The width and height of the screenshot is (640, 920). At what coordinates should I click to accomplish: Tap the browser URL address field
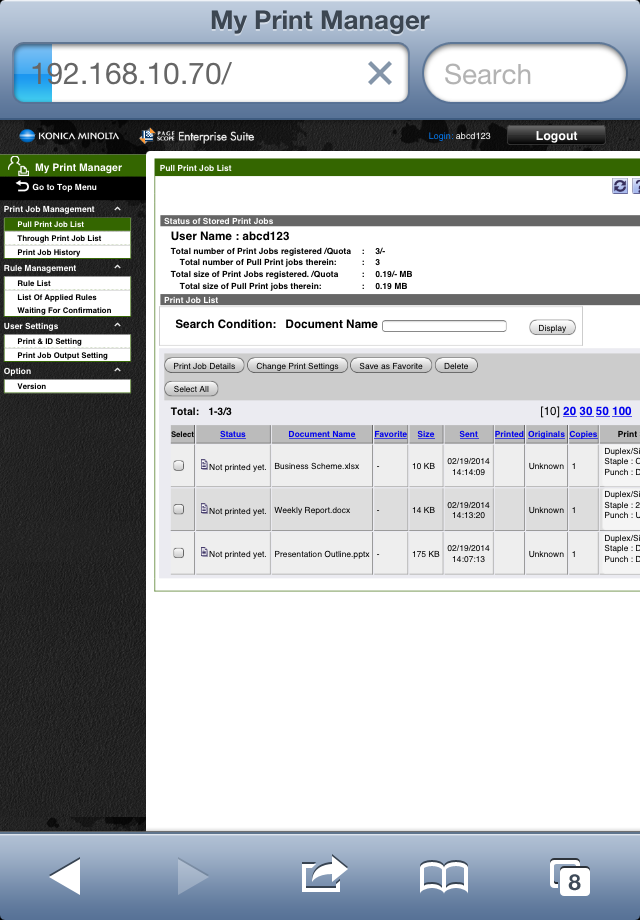[x=210, y=73]
